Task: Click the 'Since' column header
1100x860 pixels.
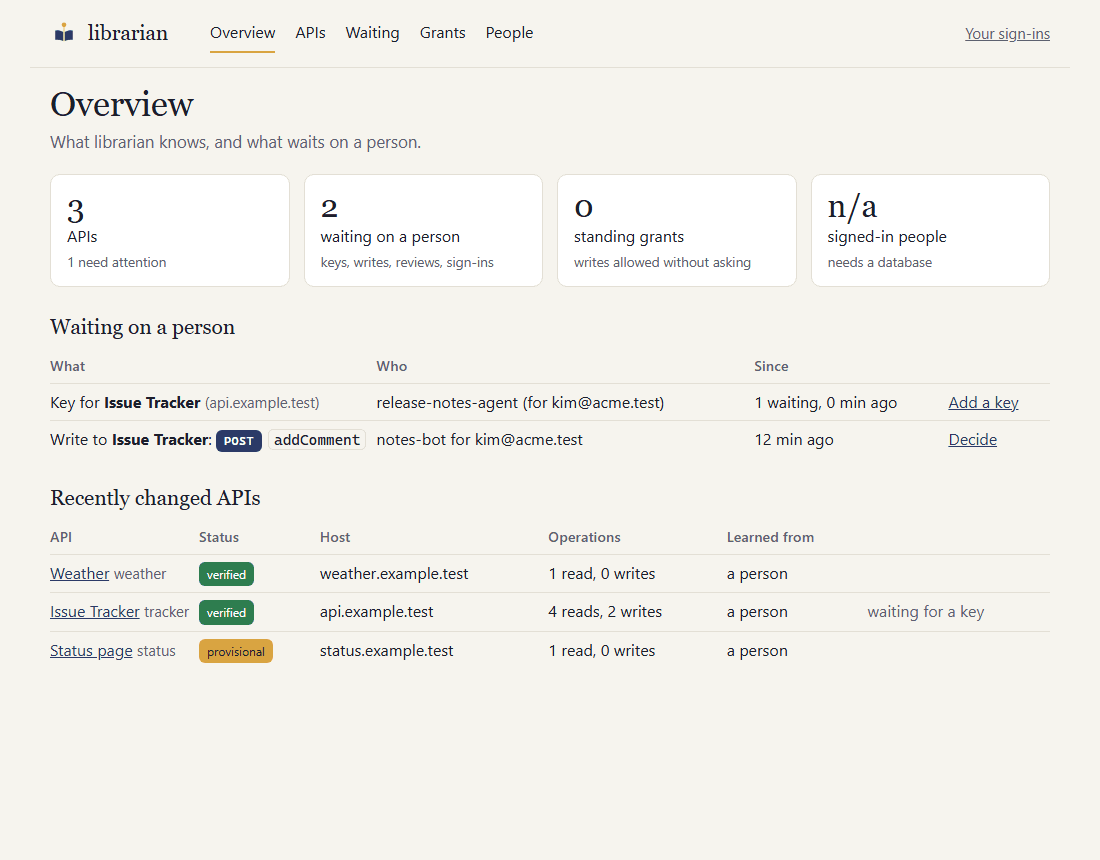Action: [x=771, y=366]
